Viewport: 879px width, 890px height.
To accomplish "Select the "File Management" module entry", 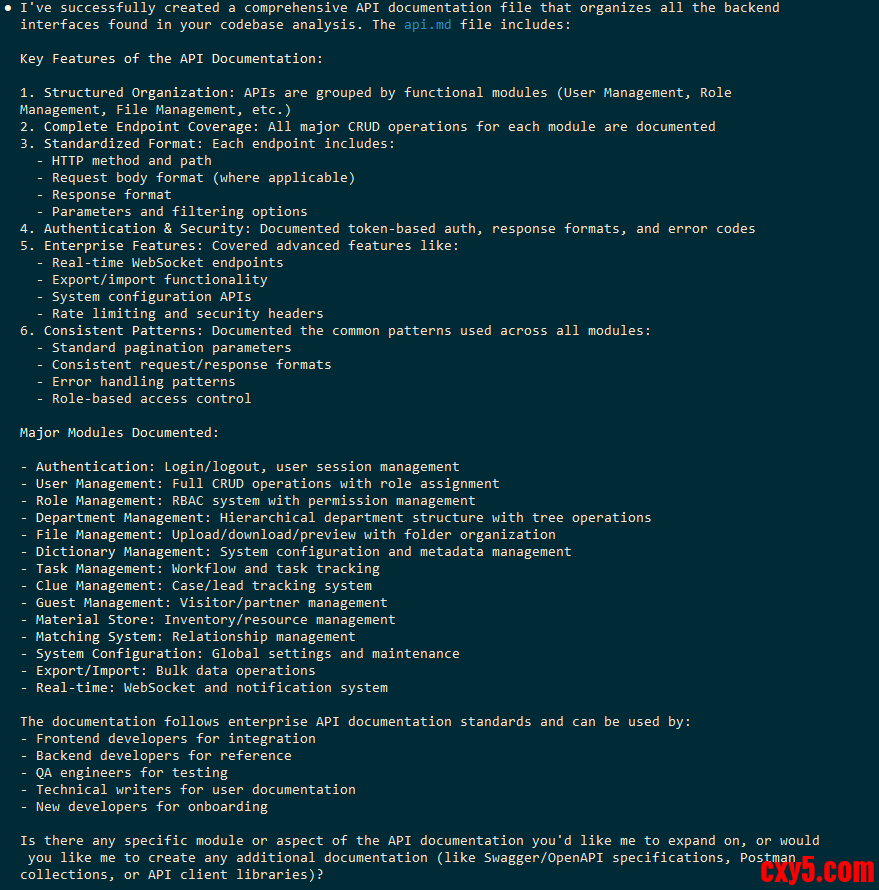I will pyautogui.click(x=288, y=535).
